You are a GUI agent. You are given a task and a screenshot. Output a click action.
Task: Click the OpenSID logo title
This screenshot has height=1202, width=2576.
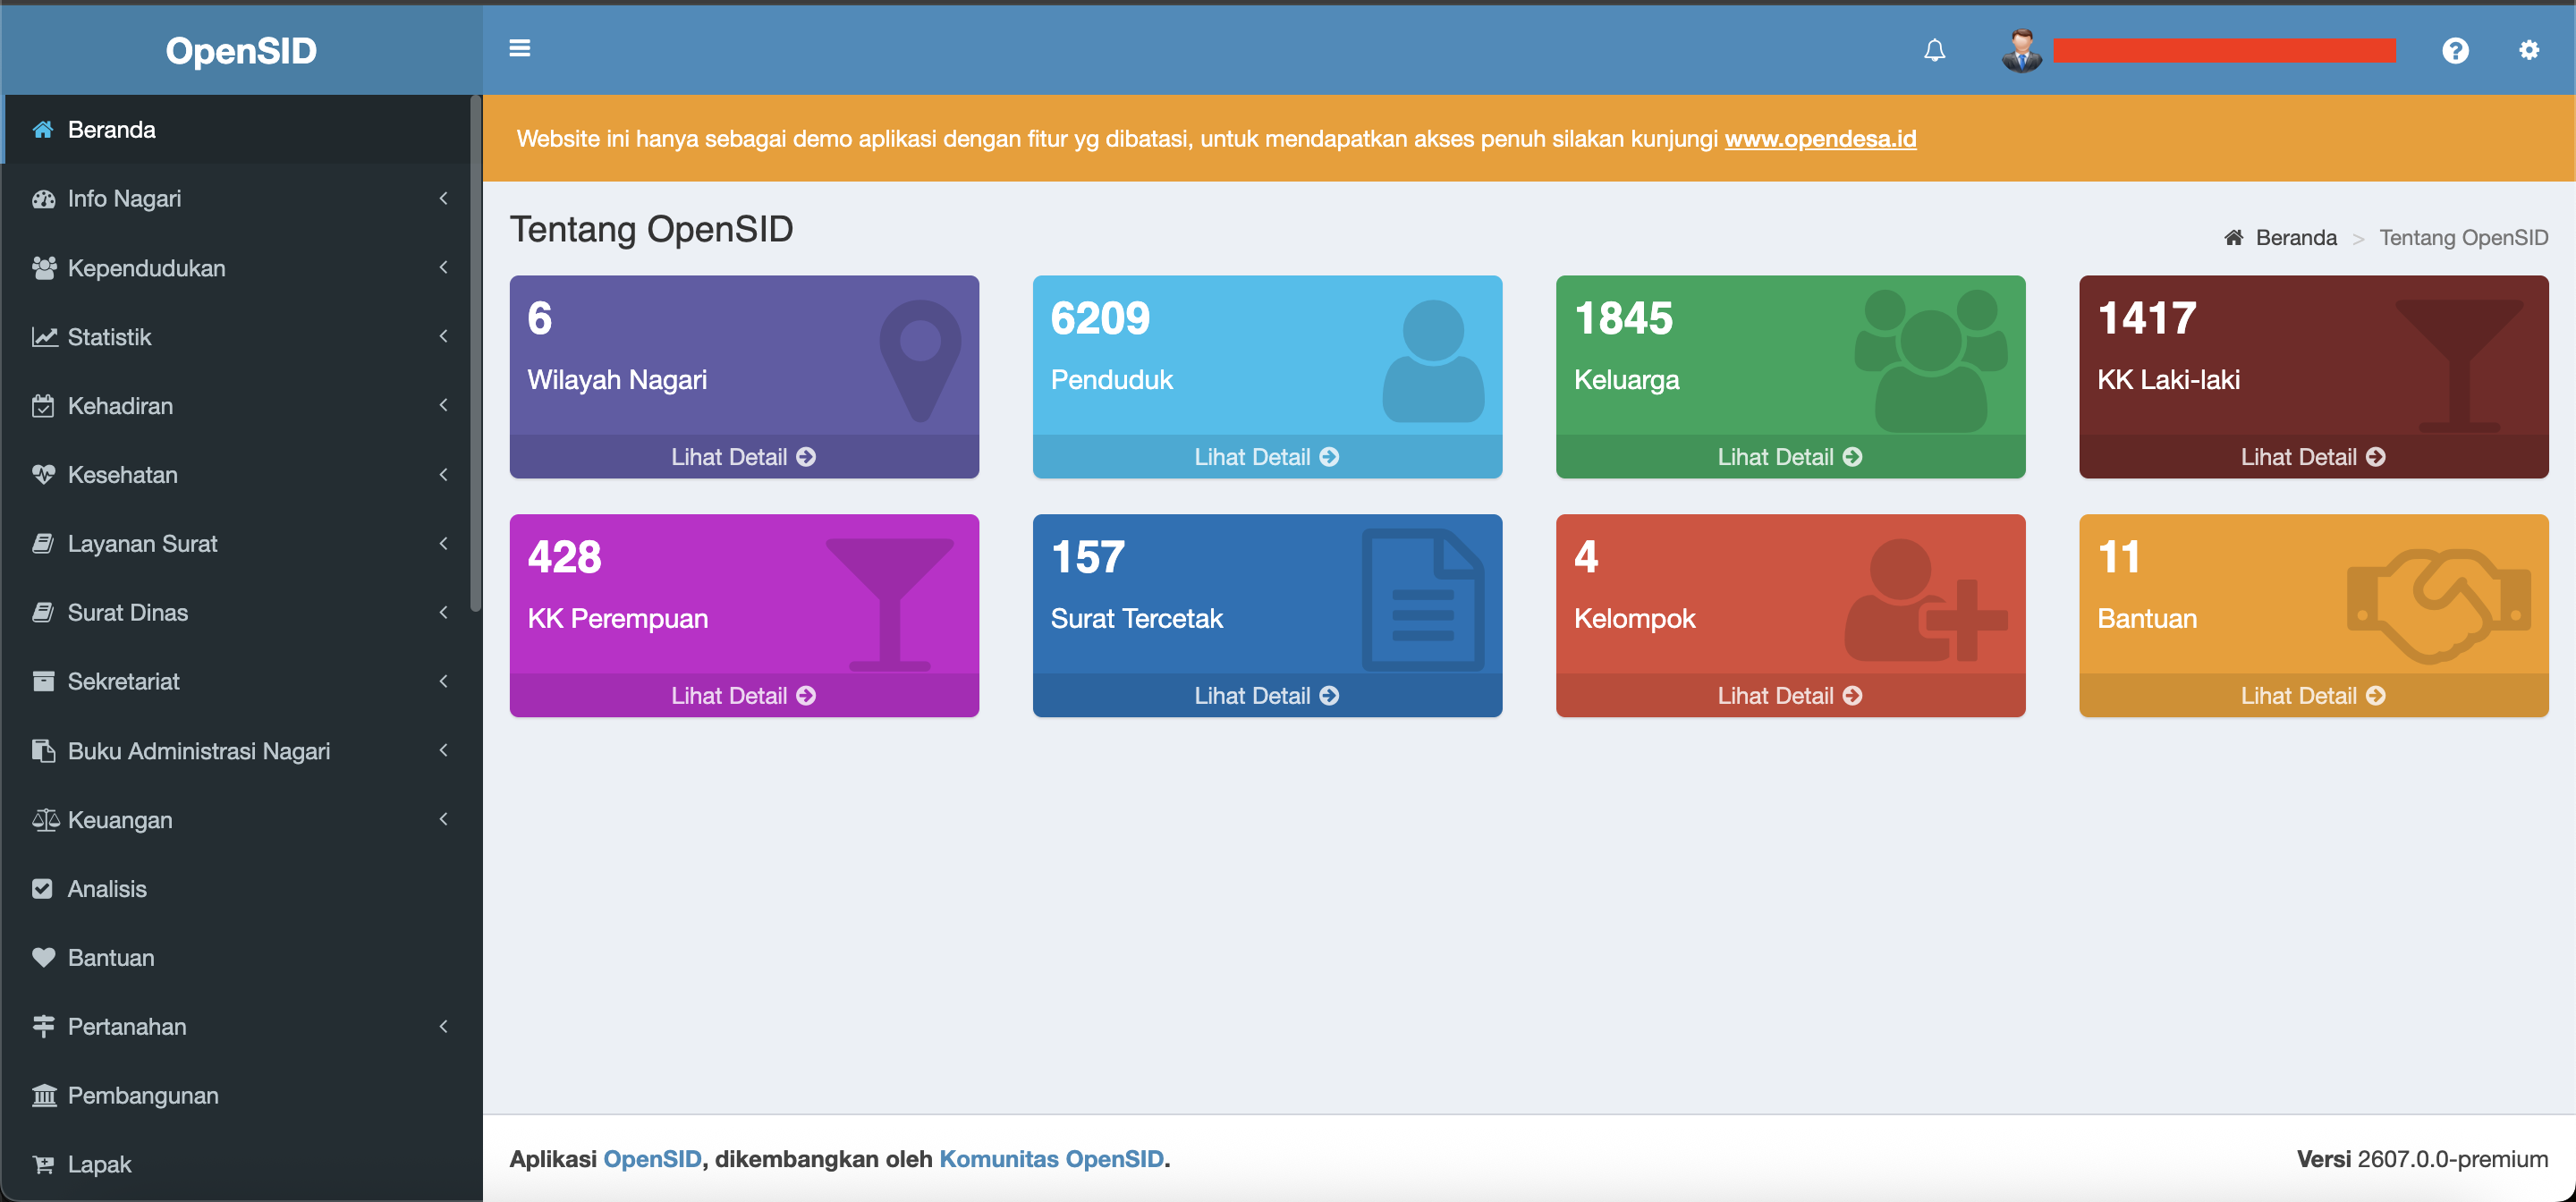[x=241, y=50]
